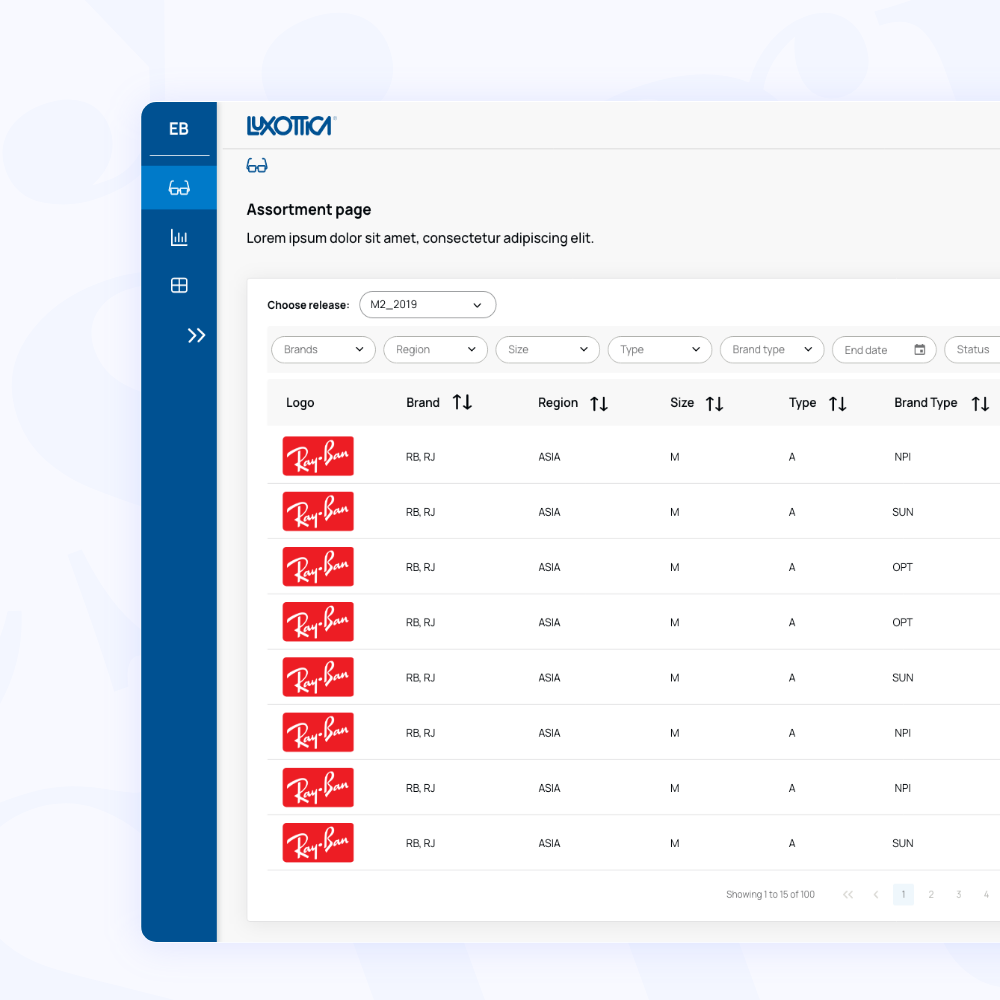Image resolution: width=1000 pixels, height=1000 pixels.
Task: Click the 'Showing 1 to 15 of 100' text
Action: pos(770,894)
